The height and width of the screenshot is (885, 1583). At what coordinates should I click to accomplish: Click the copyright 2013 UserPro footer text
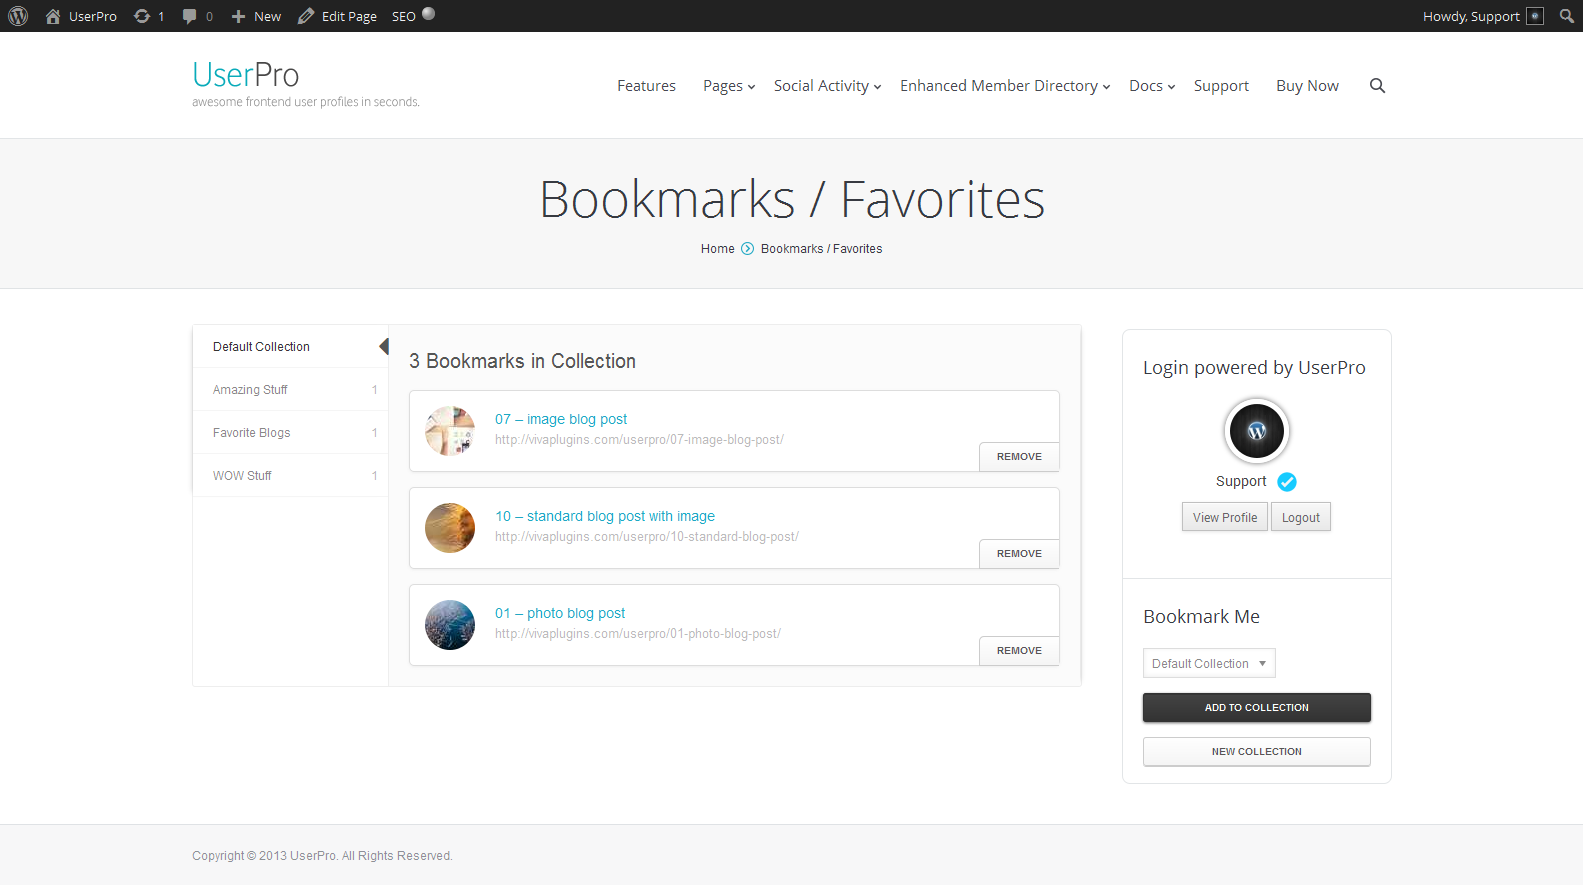(322, 856)
